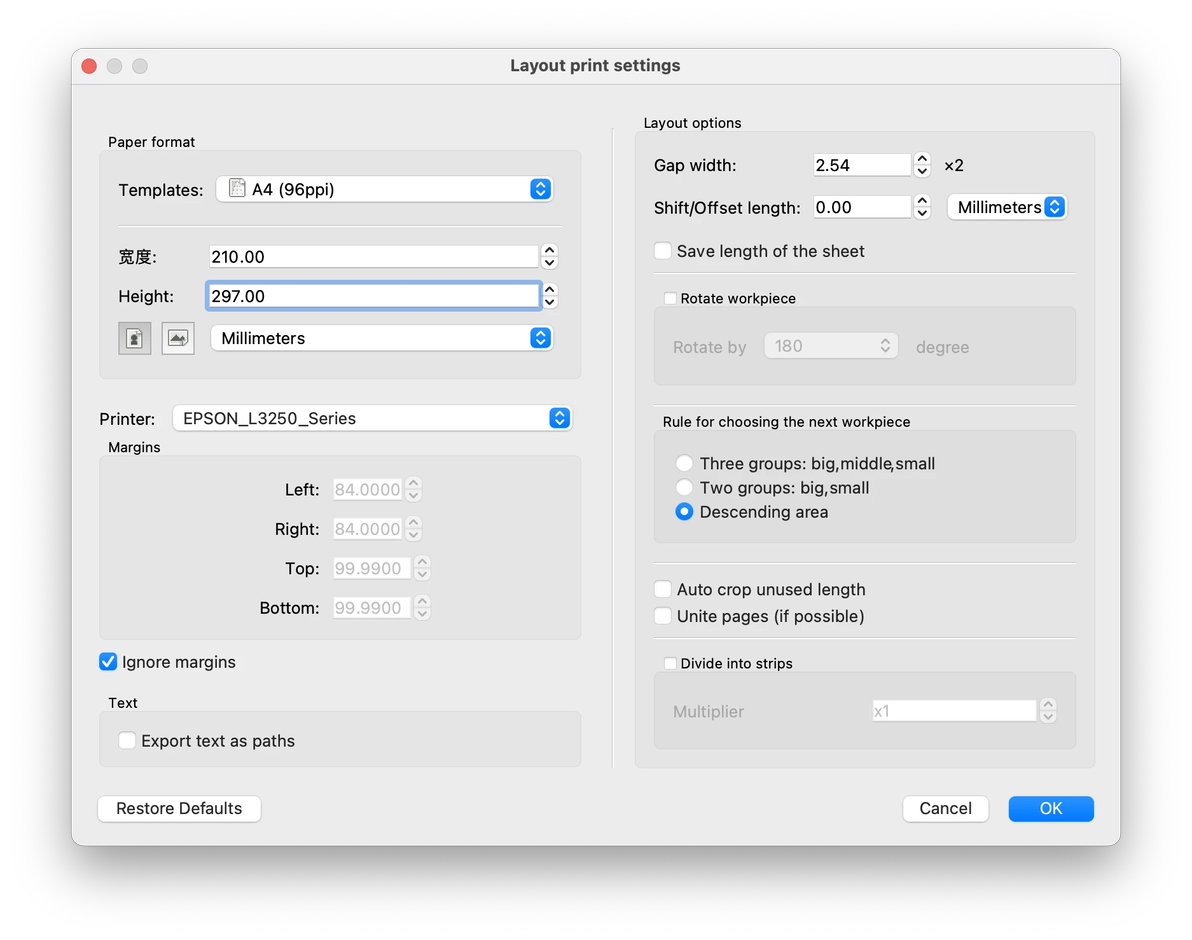Choose Two groups: big,small option
Viewport: 1192px width, 940px height.
pos(684,488)
